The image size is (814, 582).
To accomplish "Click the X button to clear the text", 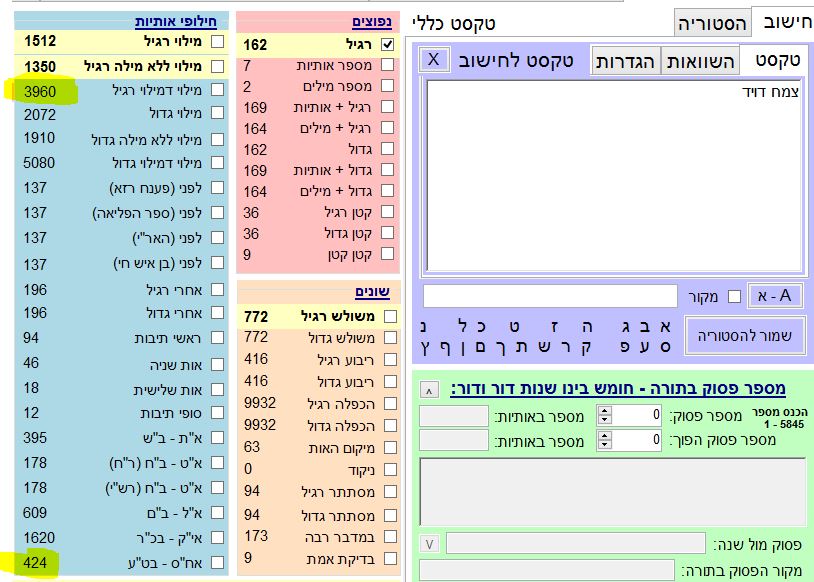I will [x=433, y=59].
